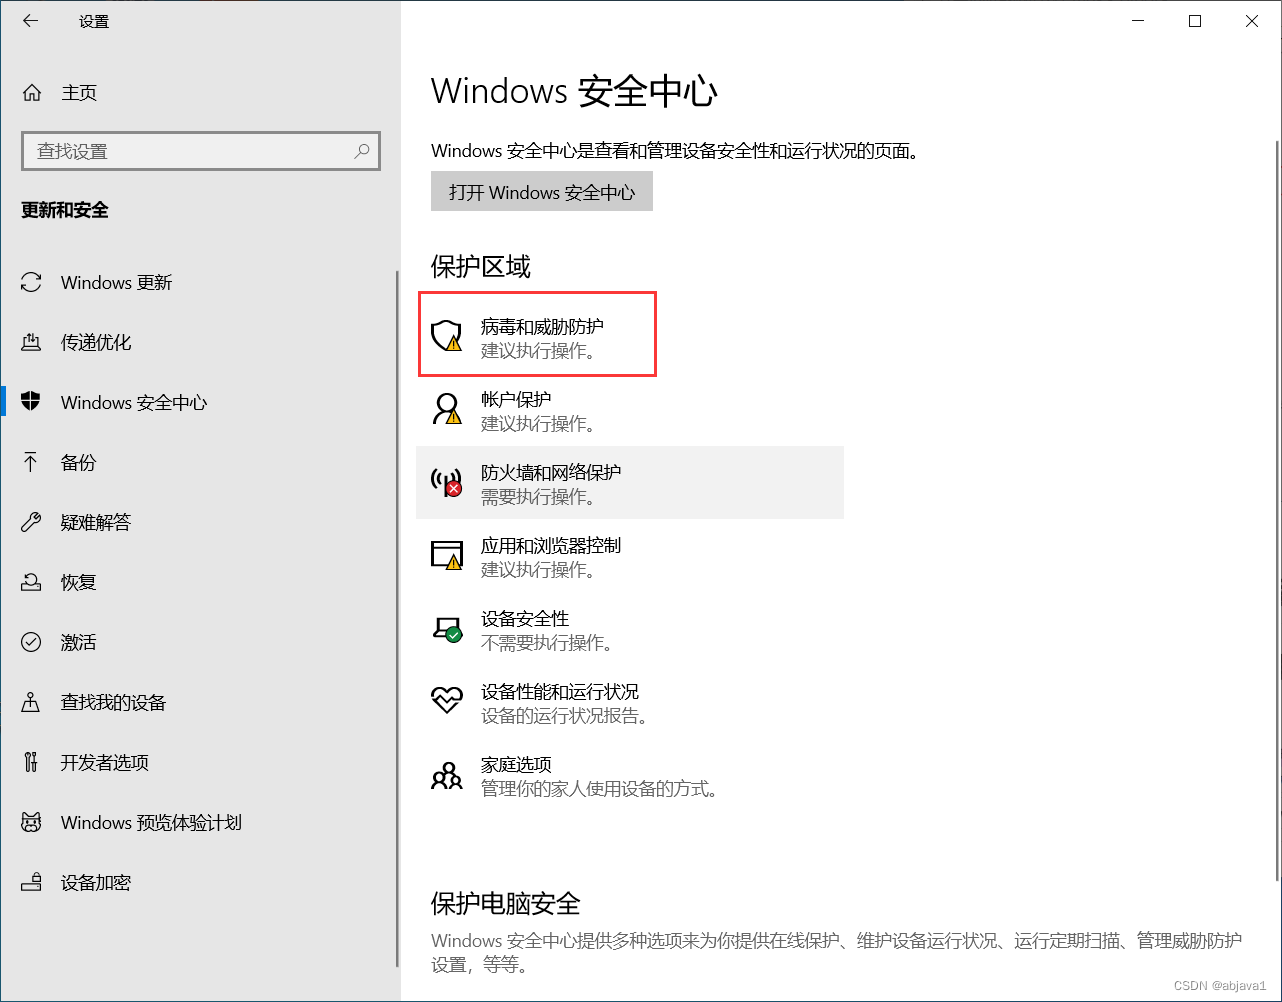Click the Windows 预览体验计划 cat icon
Viewport: 1282px width, 1002px height.
[32, 822]
